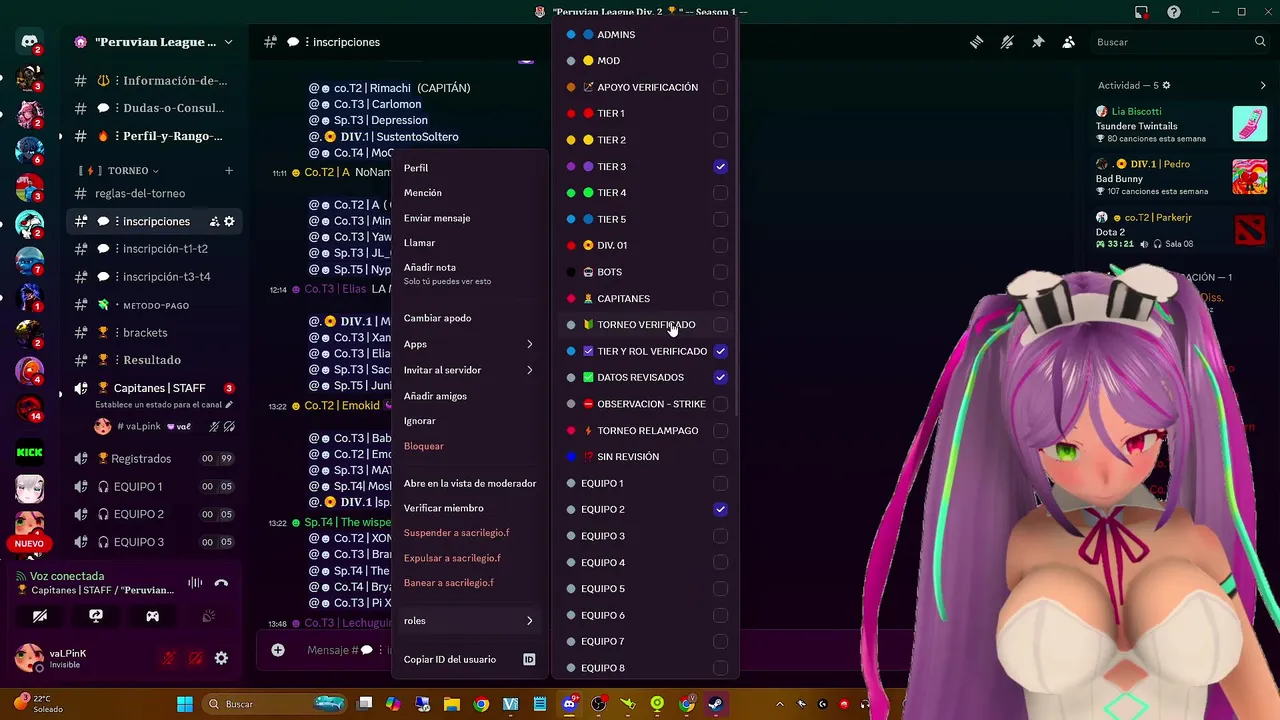Open Kick server icon in sidebar
Viewport: 1280px width, 720px height.
coord(29,452)
